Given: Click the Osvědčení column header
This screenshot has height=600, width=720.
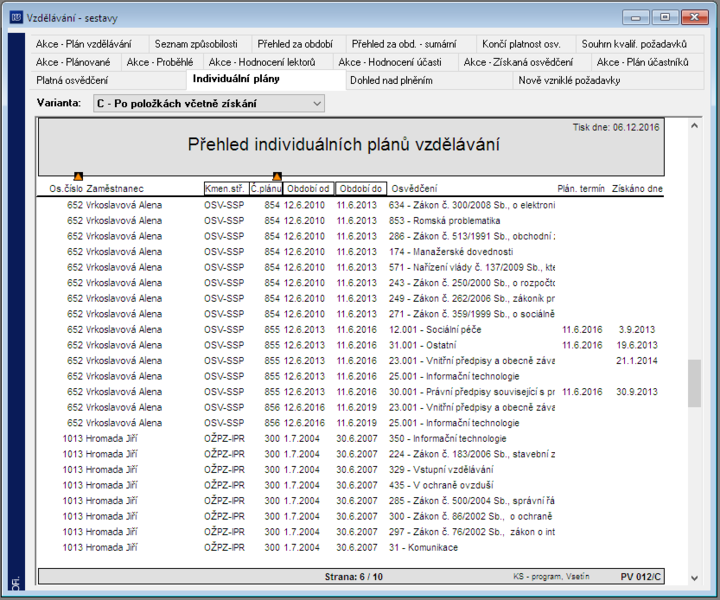Looking at the screenshot, I should tap(414, 189).
